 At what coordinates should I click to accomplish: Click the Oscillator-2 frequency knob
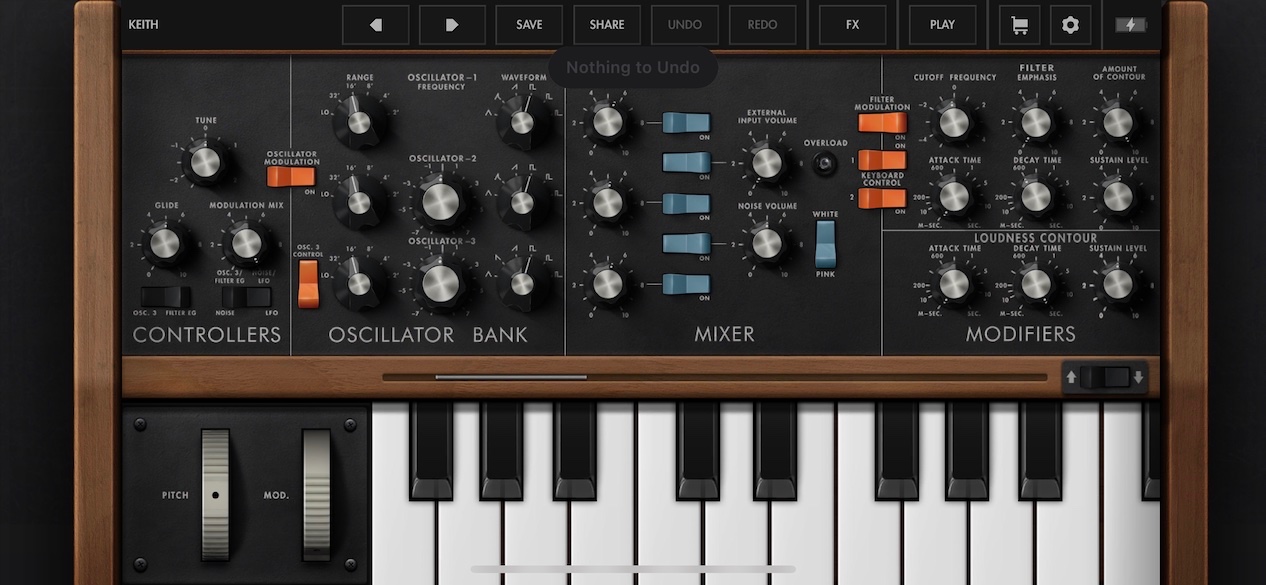tap(440, 201)
